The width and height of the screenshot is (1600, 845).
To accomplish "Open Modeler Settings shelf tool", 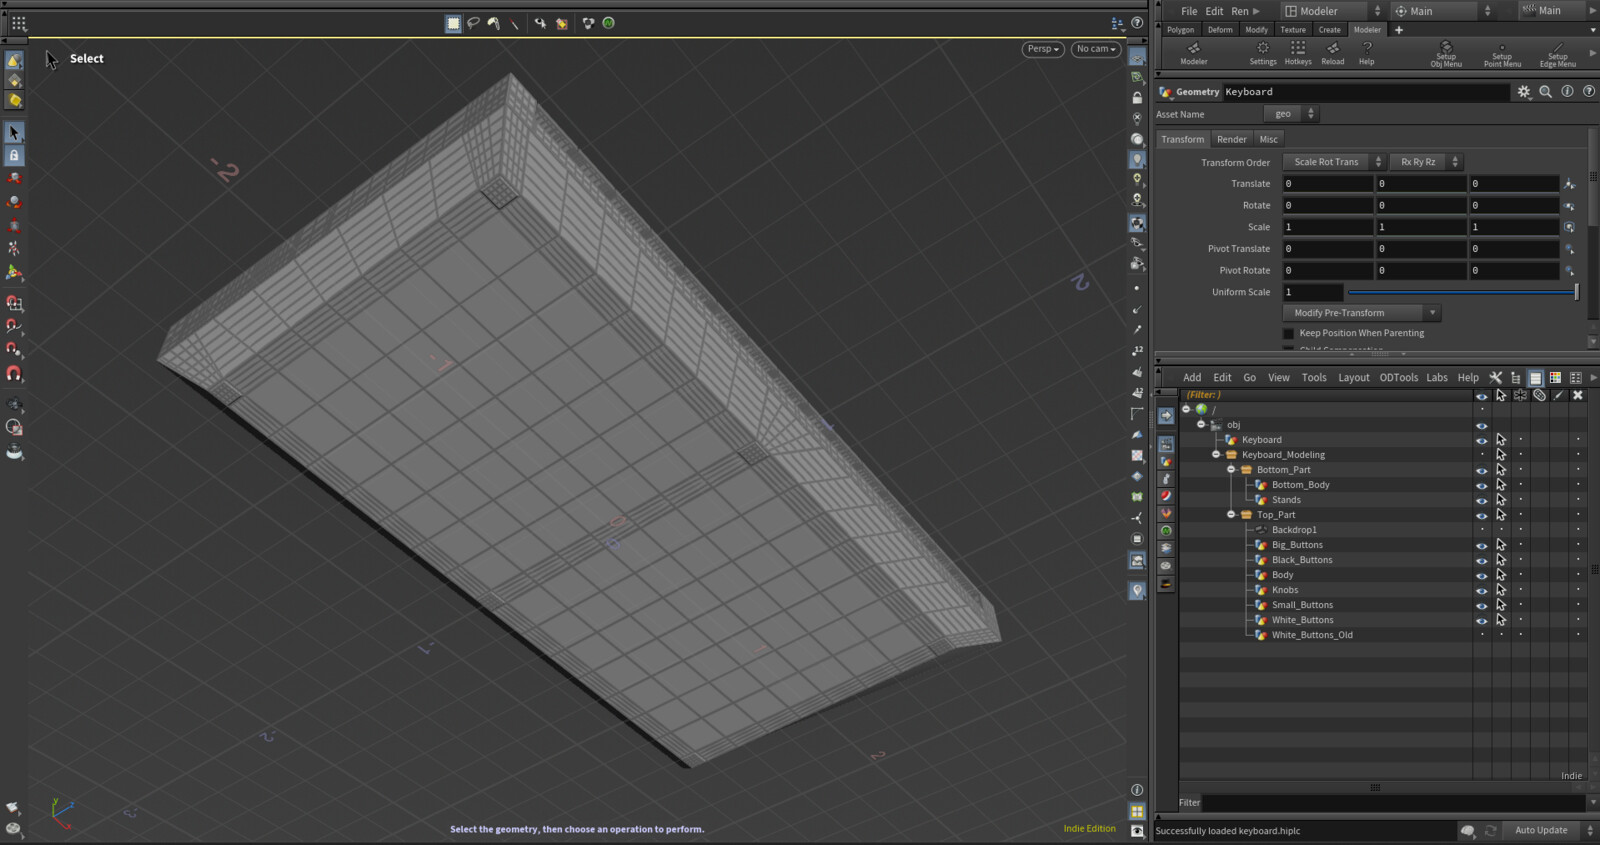I will tap(1263, 53).
